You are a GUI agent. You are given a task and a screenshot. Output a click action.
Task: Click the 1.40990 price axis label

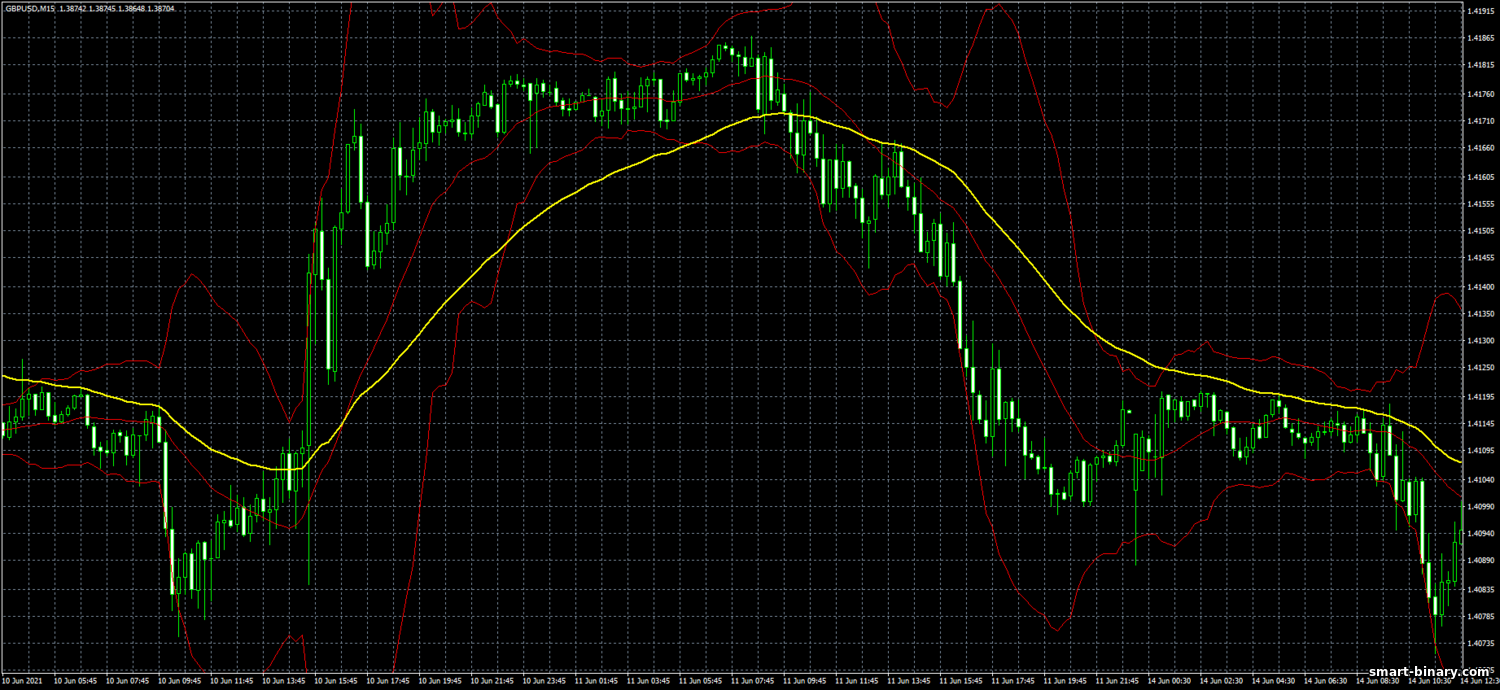[x=1481, y=506]
